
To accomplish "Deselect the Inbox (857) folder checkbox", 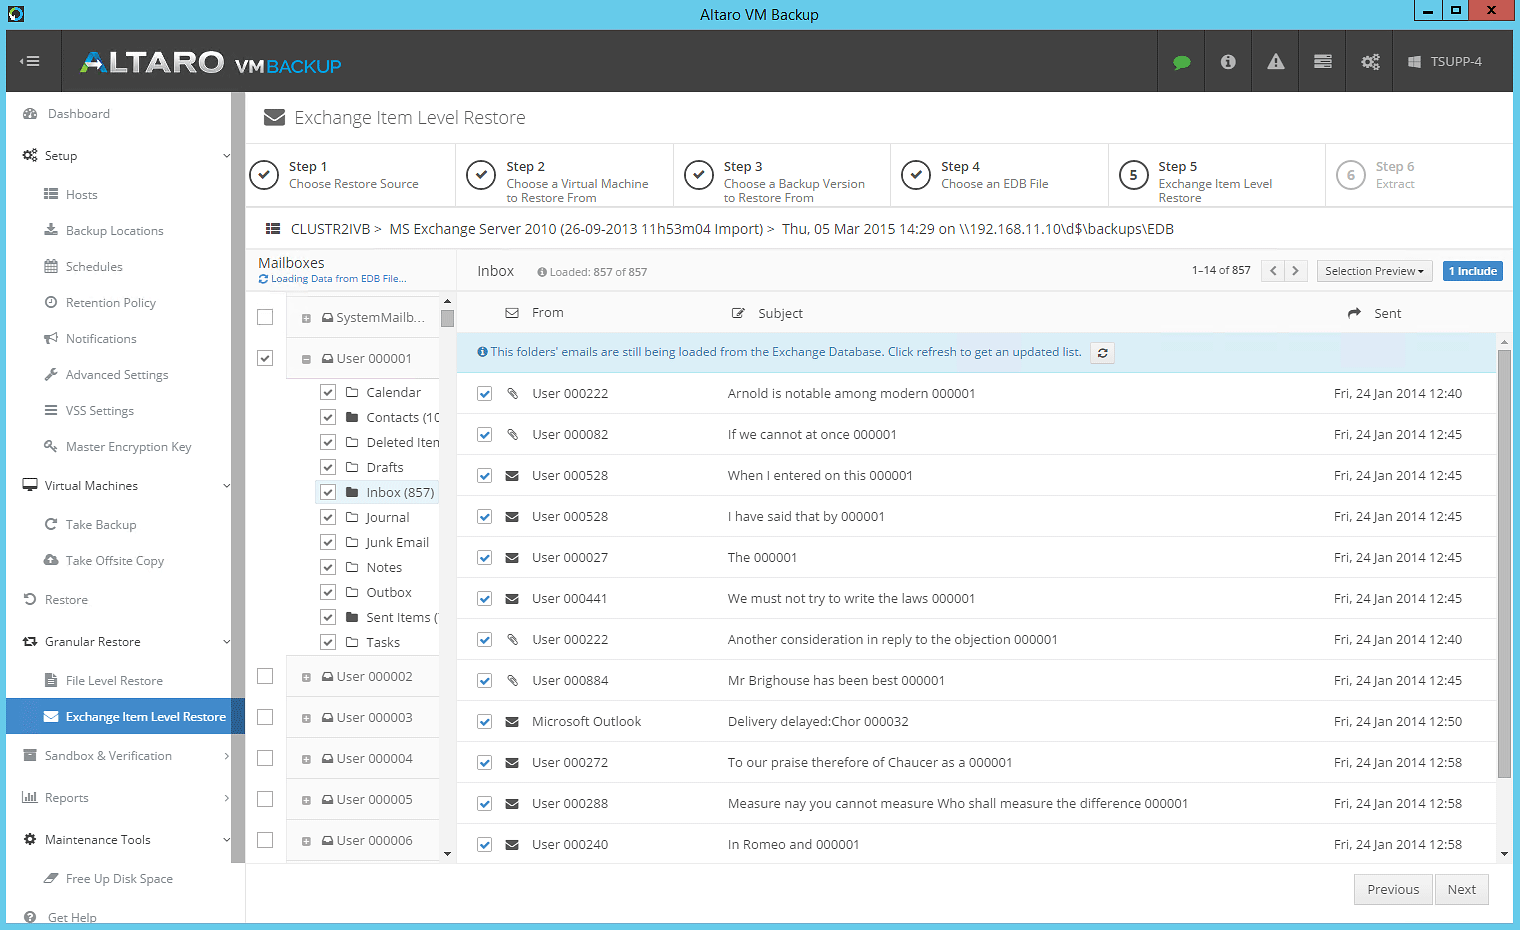I will click(x=327, y=492).
